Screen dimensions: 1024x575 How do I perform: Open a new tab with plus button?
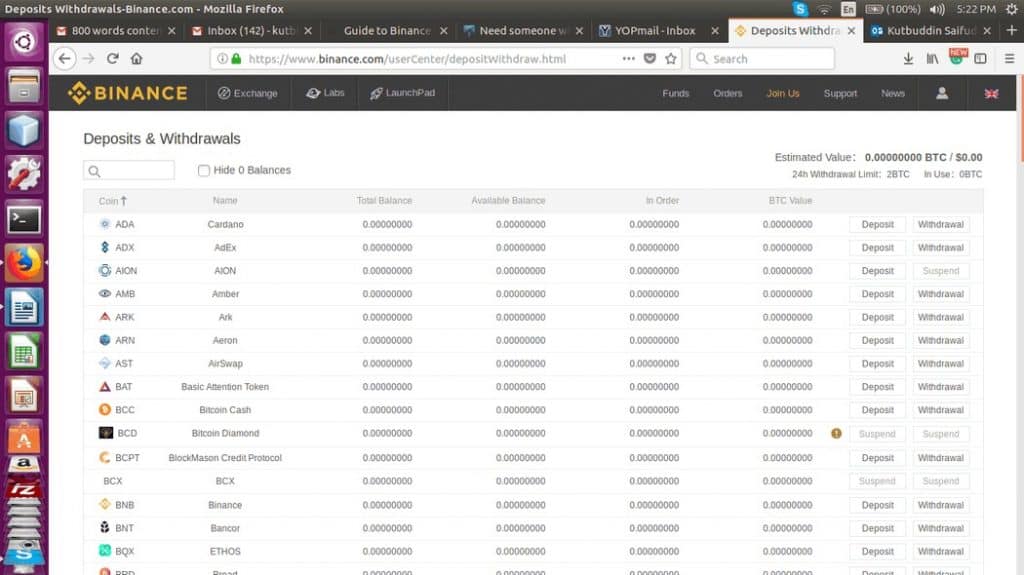(x=1011, y=30)
